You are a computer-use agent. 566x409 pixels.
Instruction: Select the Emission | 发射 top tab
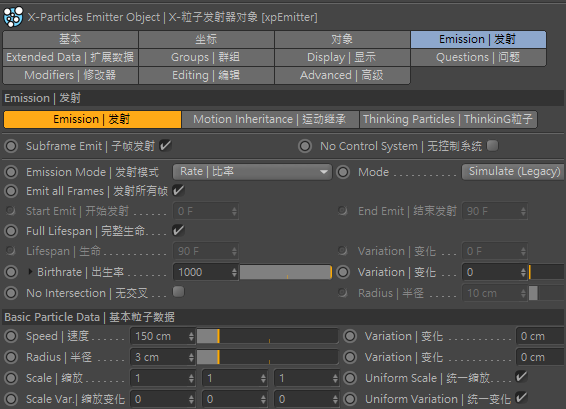pyautogui.click(x=478, y=39)
